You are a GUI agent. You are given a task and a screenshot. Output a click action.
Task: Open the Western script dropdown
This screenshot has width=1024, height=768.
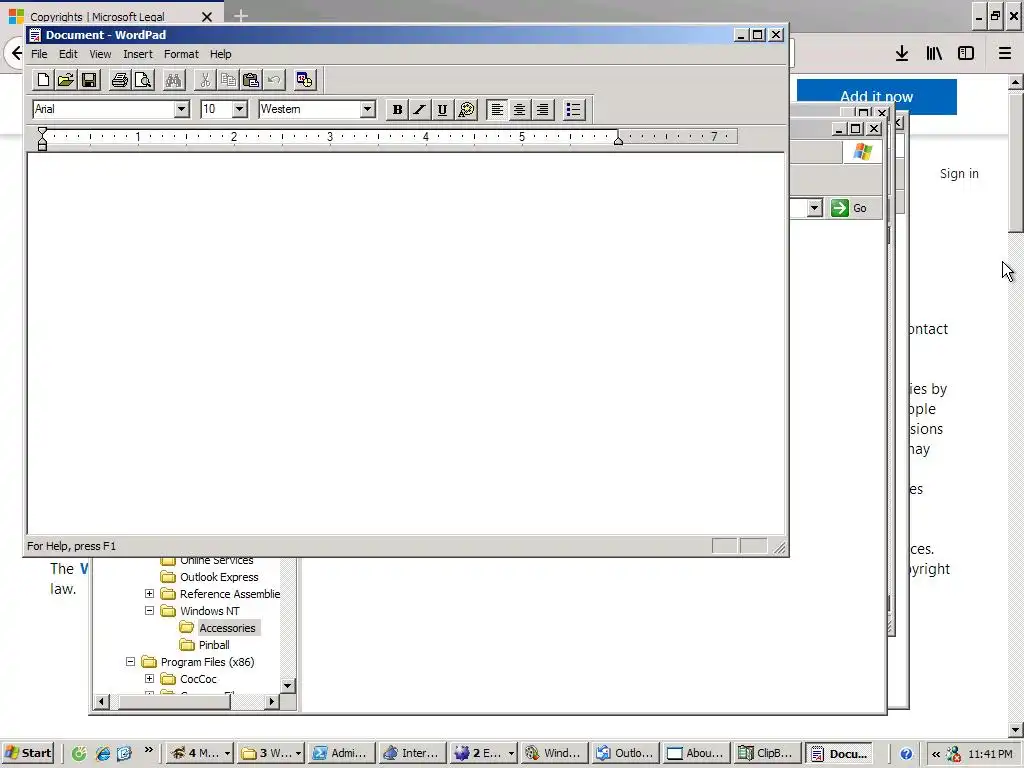[x=368, y=109]
